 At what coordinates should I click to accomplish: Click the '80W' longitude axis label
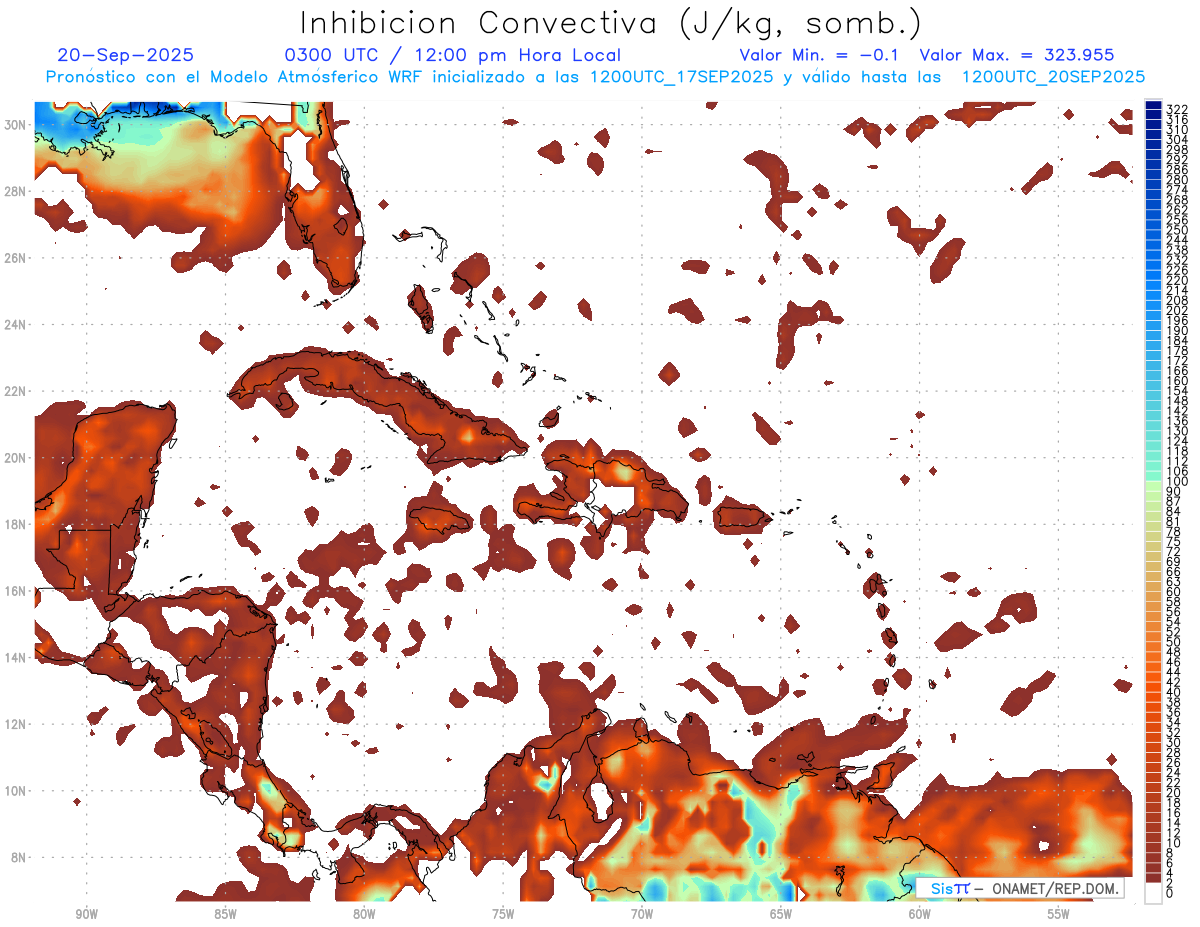coord(364,914)
